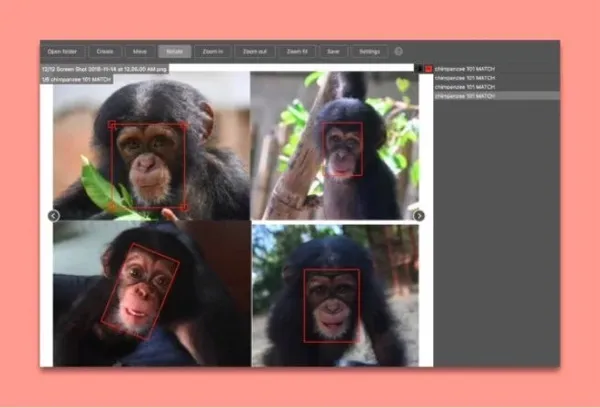Select bounding box on top-left chimp face
This screenshot has width=600, height=408.
click(x=148, y=166)
